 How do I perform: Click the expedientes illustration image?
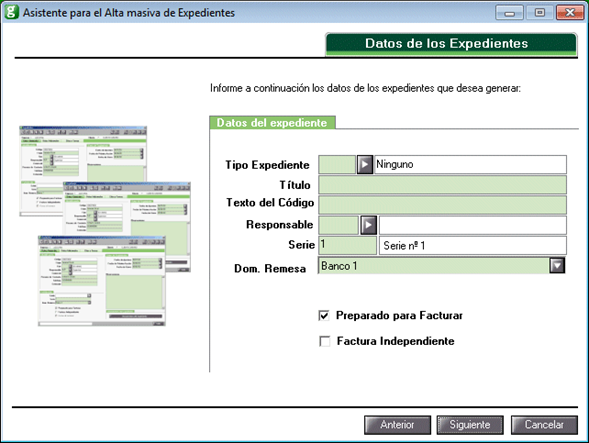pos(105,226)
